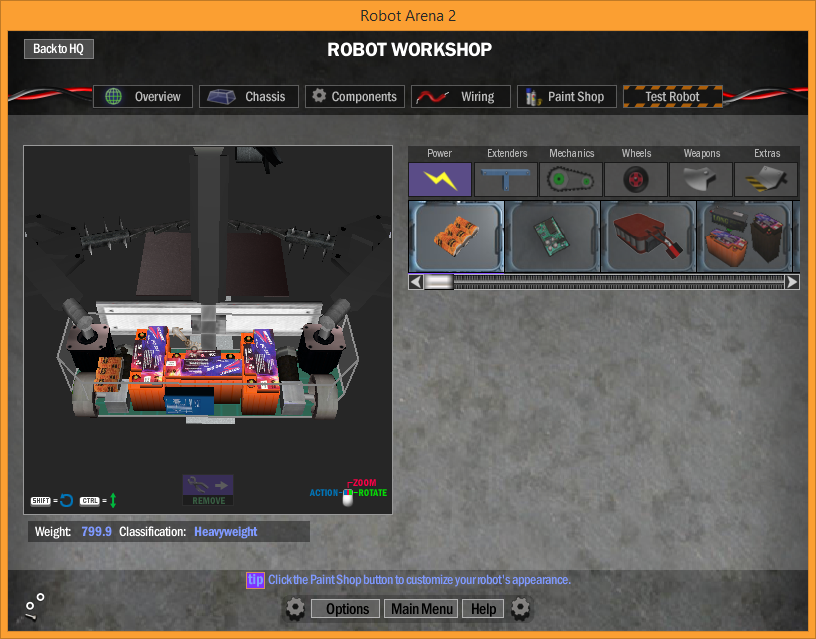Click the right gear icon beside Help
This screenshot has width=816, height=639.
520,608
